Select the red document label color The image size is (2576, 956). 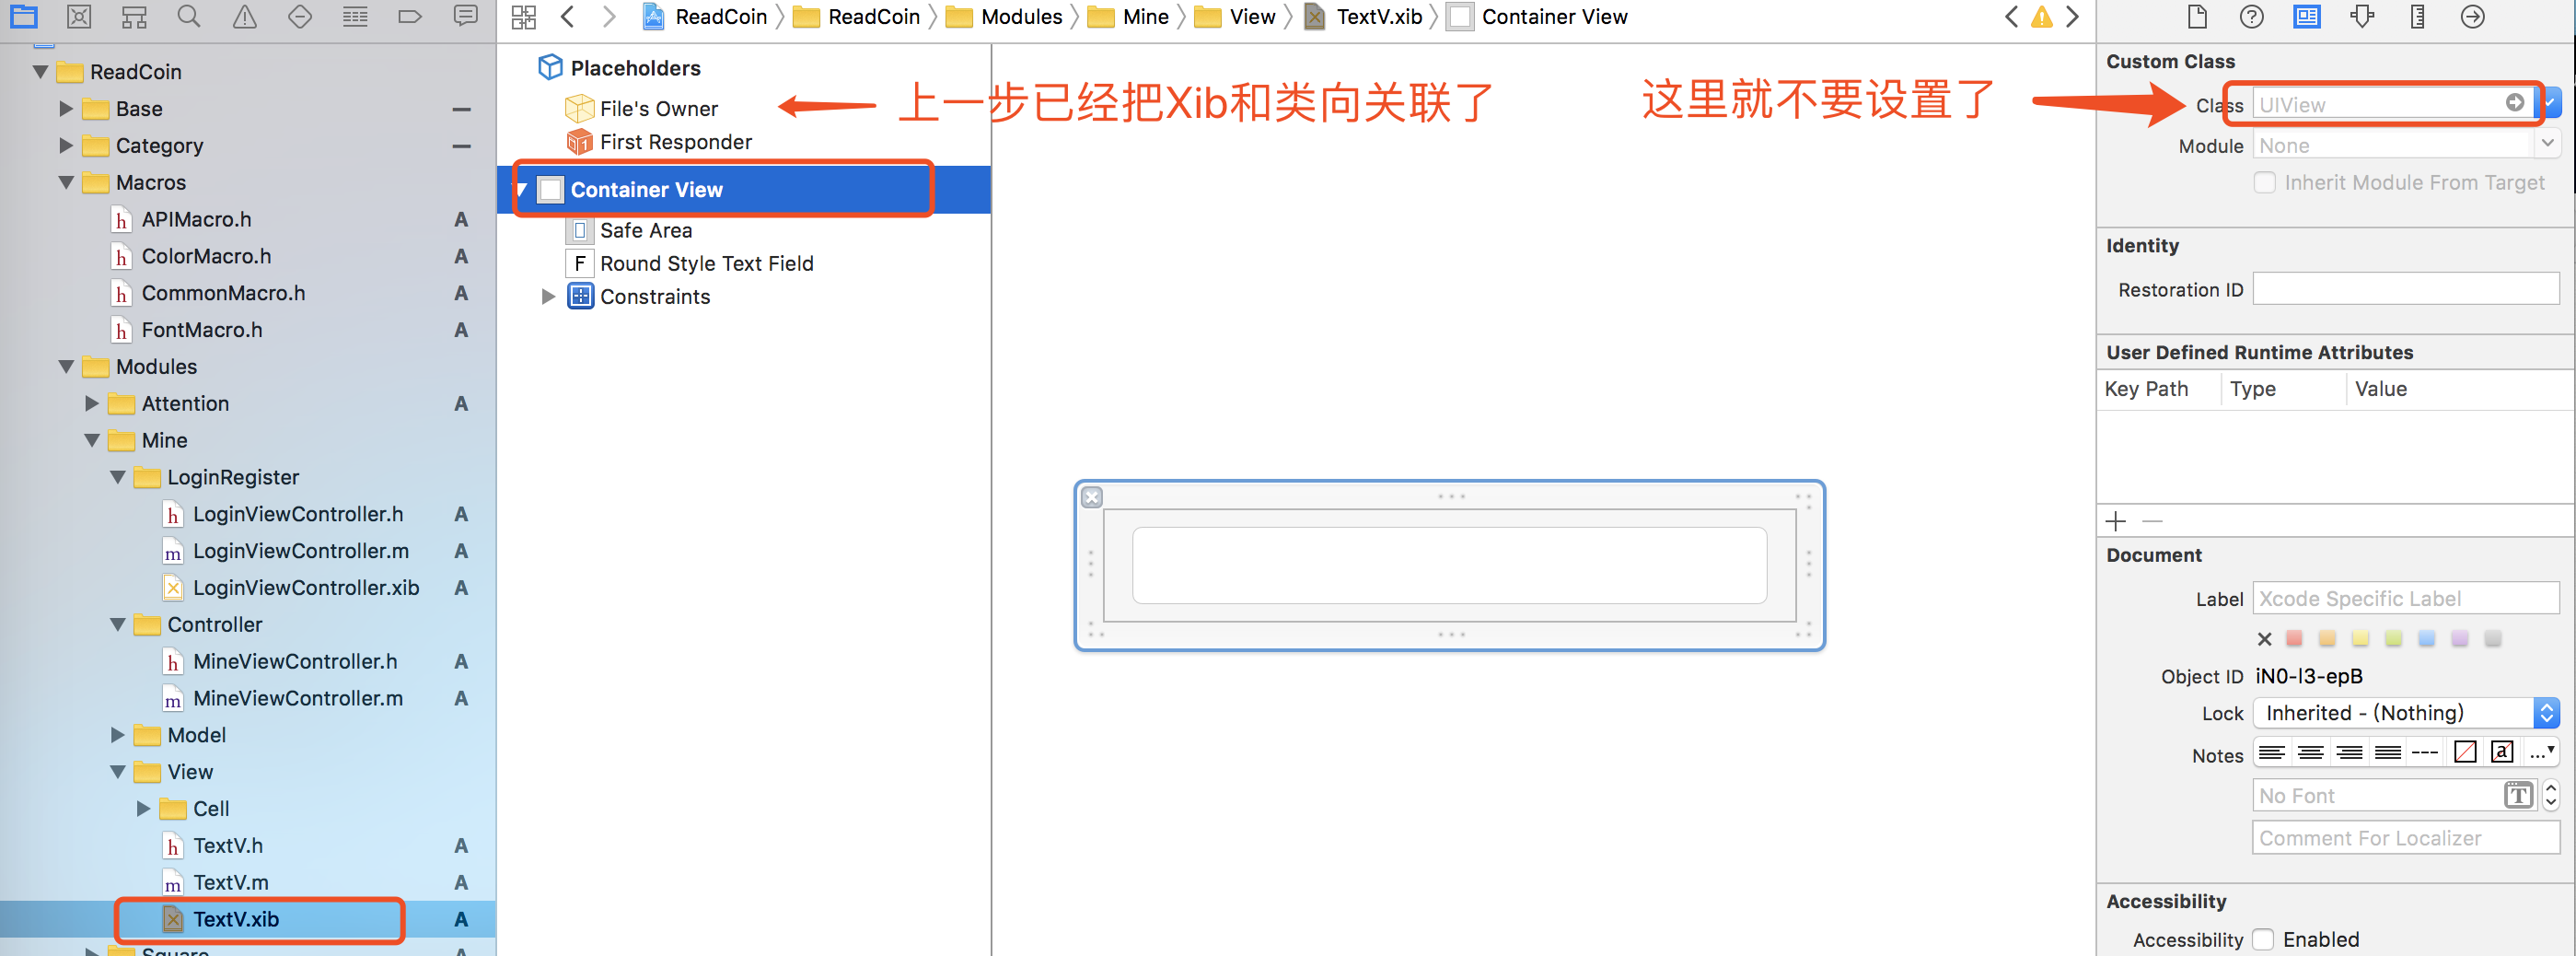pos(2293,638)
